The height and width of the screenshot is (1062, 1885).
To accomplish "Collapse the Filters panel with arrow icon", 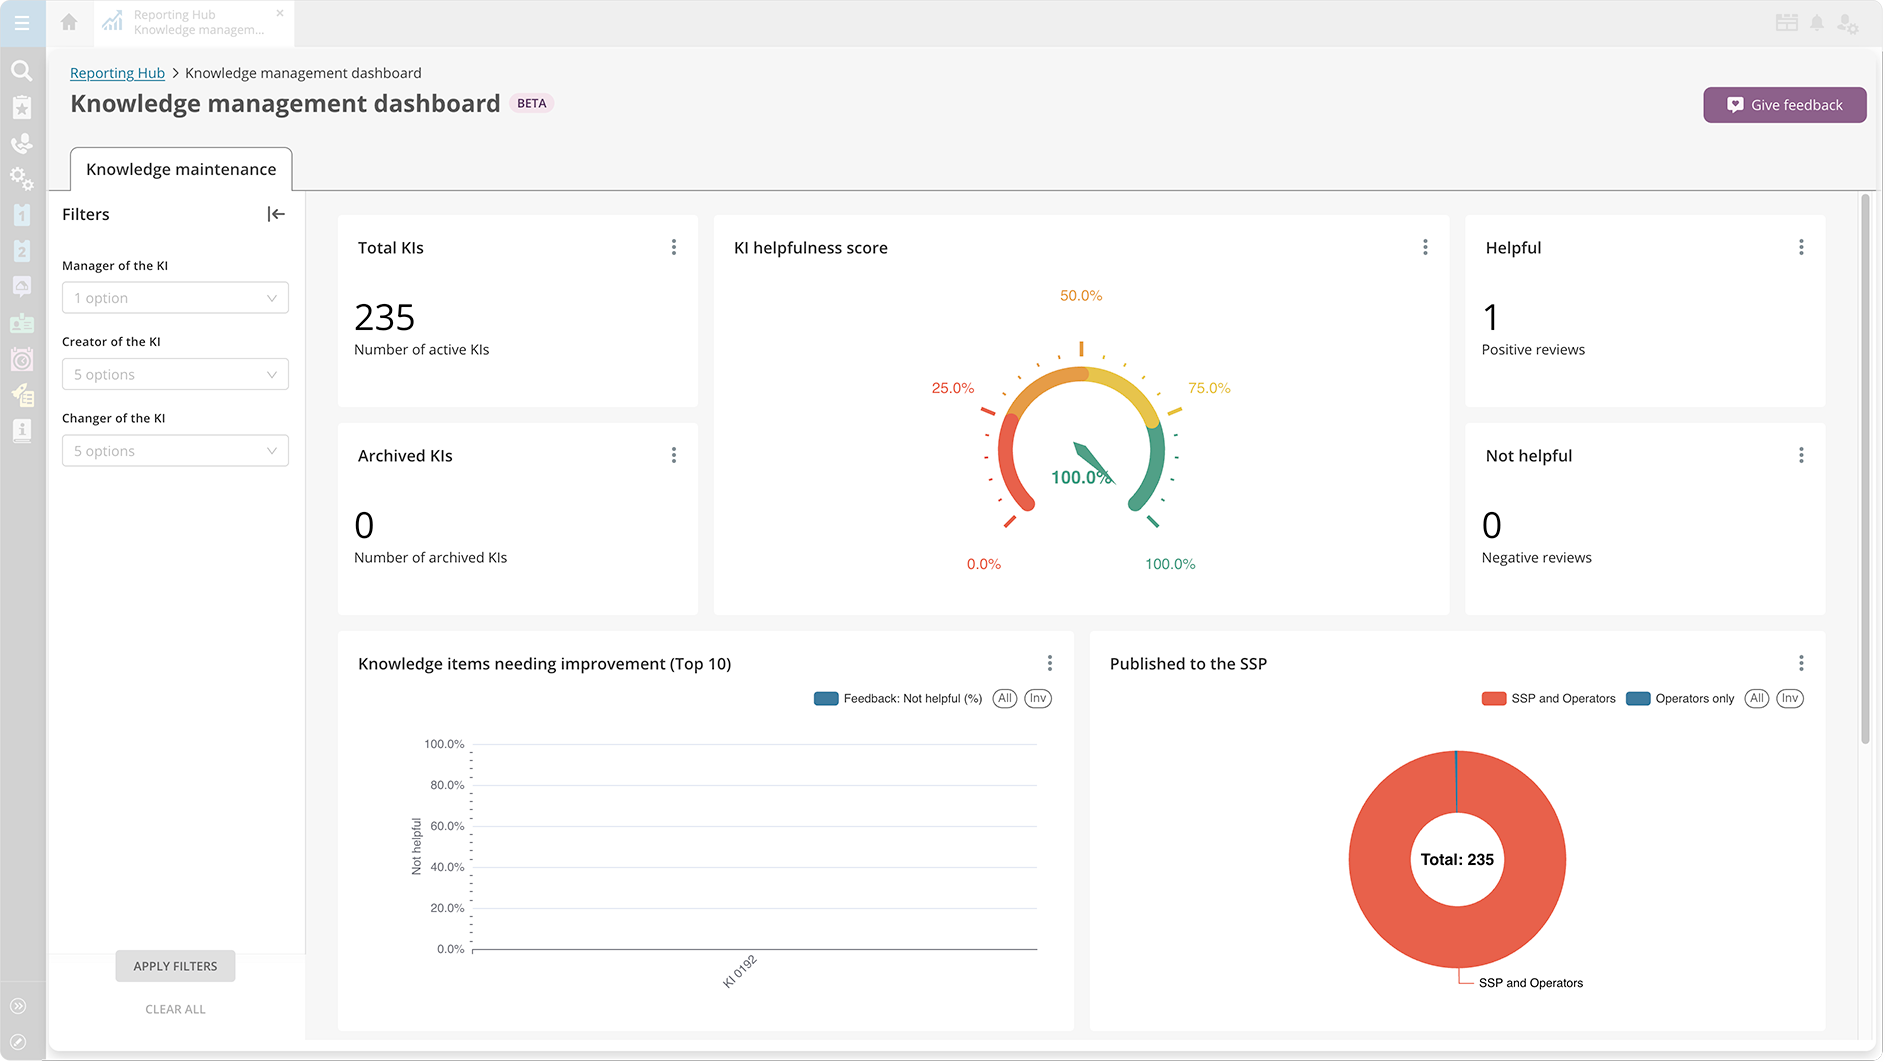I will pos(276,214).
